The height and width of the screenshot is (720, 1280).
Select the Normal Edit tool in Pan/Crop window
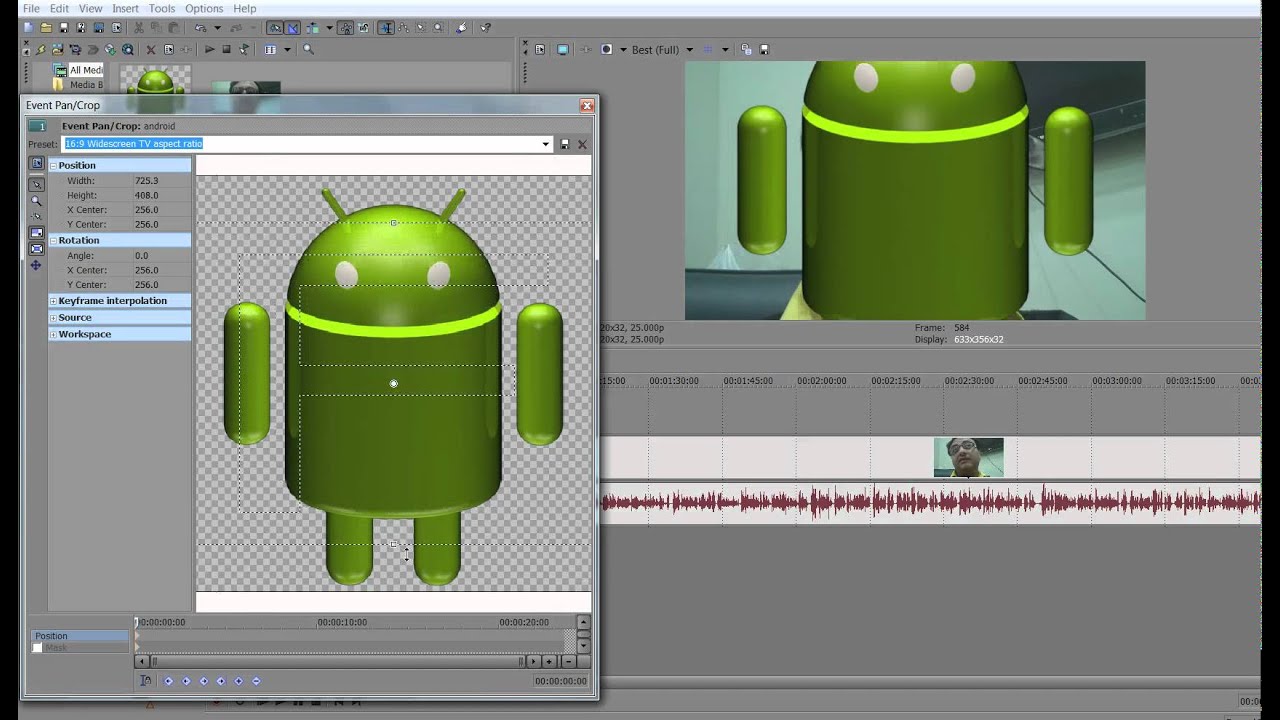tap(37, 184)
